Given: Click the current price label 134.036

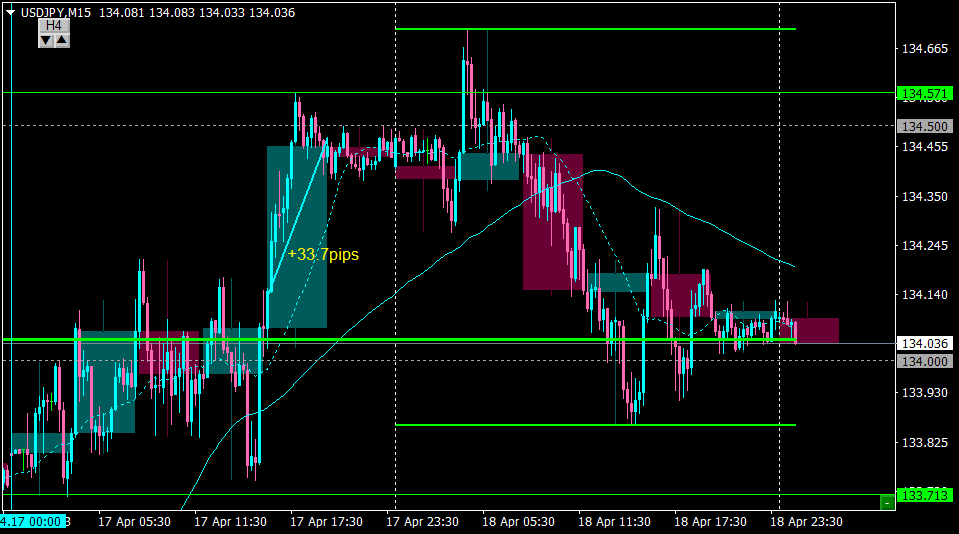Looking at the screenshot, I should click(x=925, y=344).
